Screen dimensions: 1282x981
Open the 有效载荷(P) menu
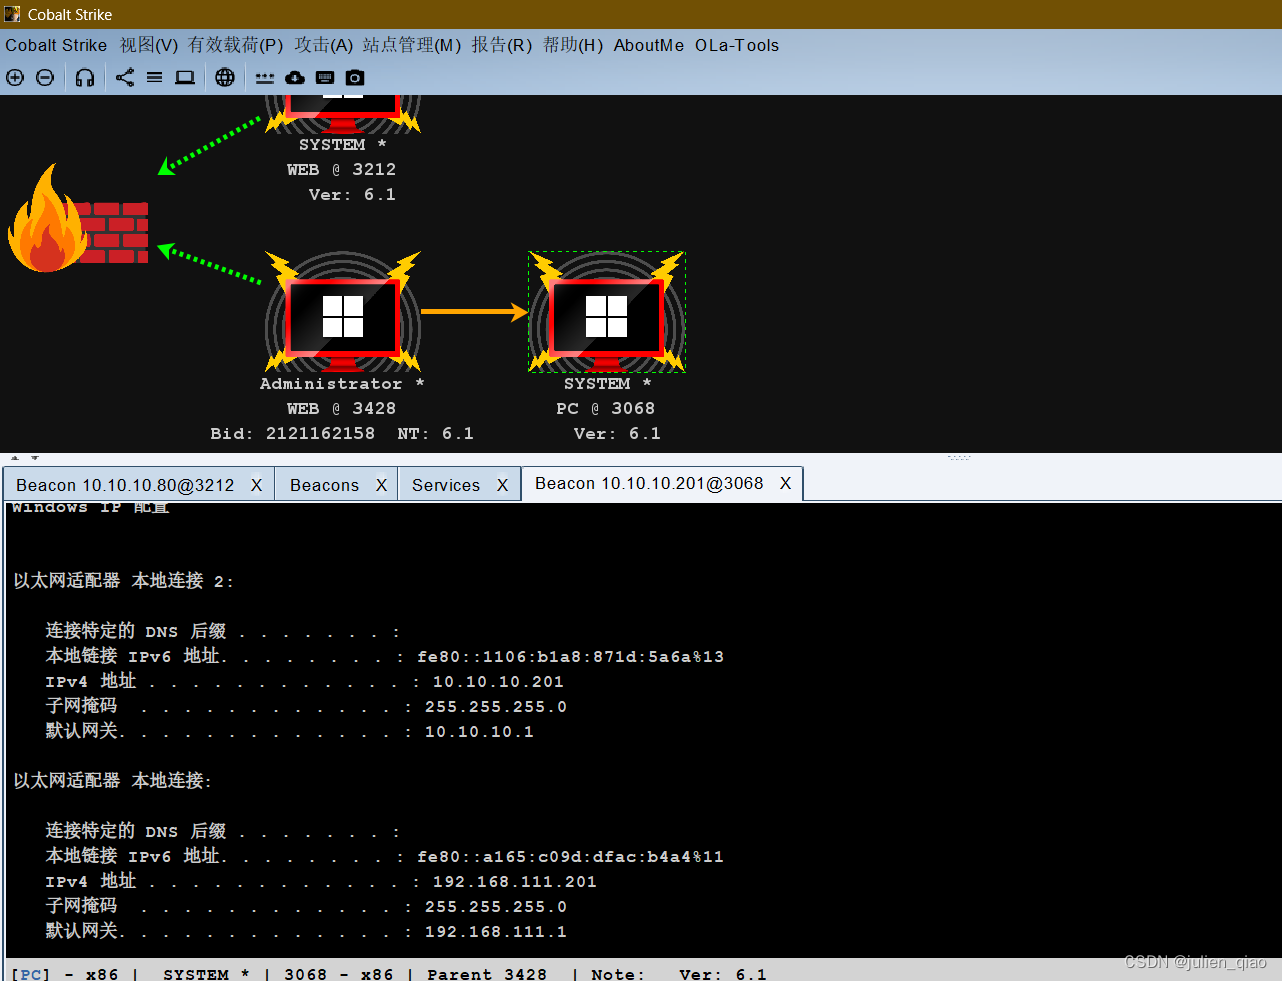click(236, 45)
